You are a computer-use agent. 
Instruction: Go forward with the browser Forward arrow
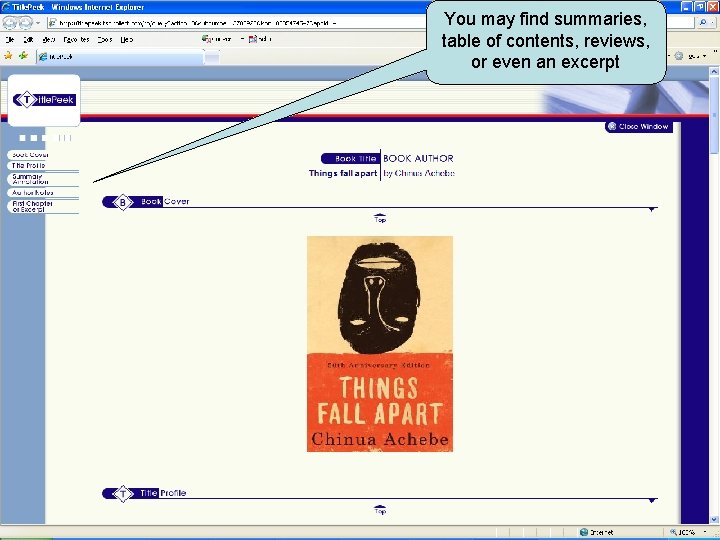pyautogui.click(x=25, y=22)
